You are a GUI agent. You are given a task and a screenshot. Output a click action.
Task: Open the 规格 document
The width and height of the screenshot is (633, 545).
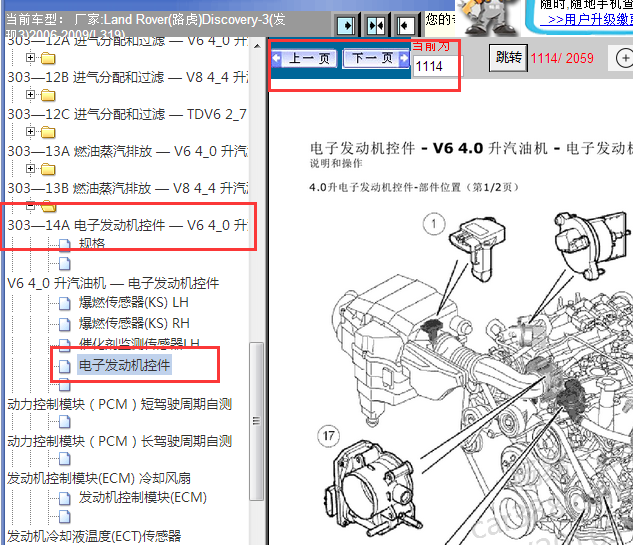coord(92,244)
